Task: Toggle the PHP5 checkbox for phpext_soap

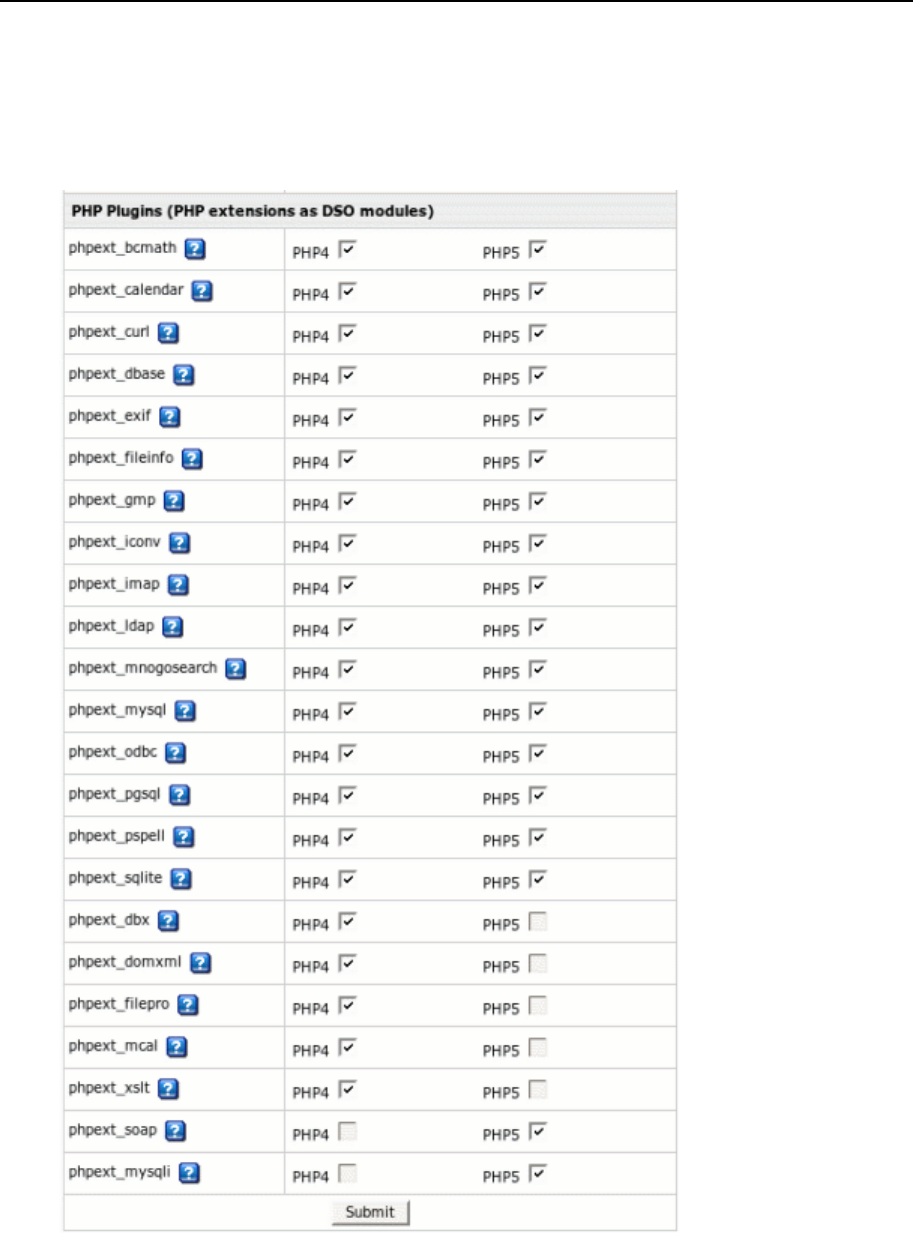Action: point(538,1131)
